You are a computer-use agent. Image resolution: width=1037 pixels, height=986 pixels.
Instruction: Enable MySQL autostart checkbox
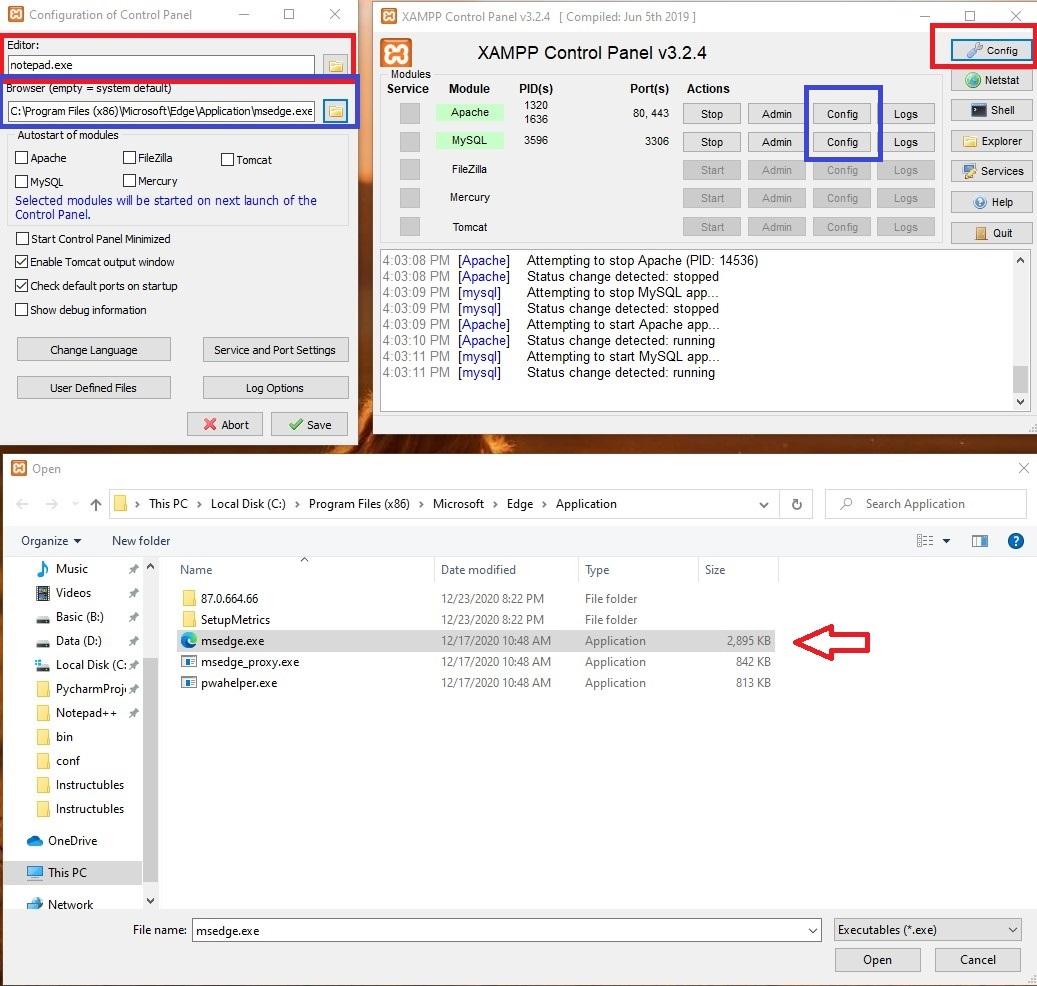pos(21,181)
